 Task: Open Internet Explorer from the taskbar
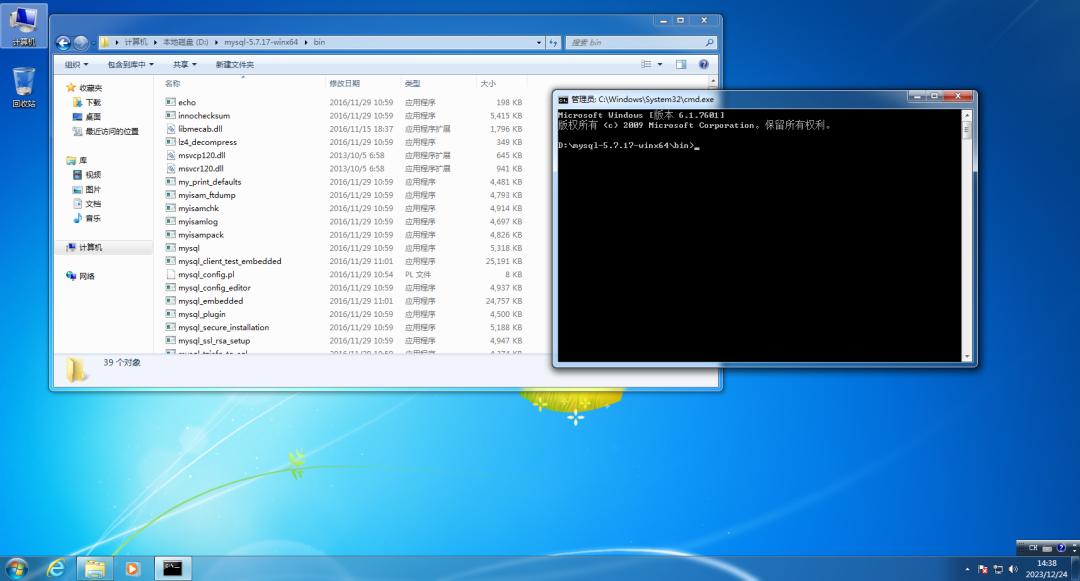pos(55,569)
